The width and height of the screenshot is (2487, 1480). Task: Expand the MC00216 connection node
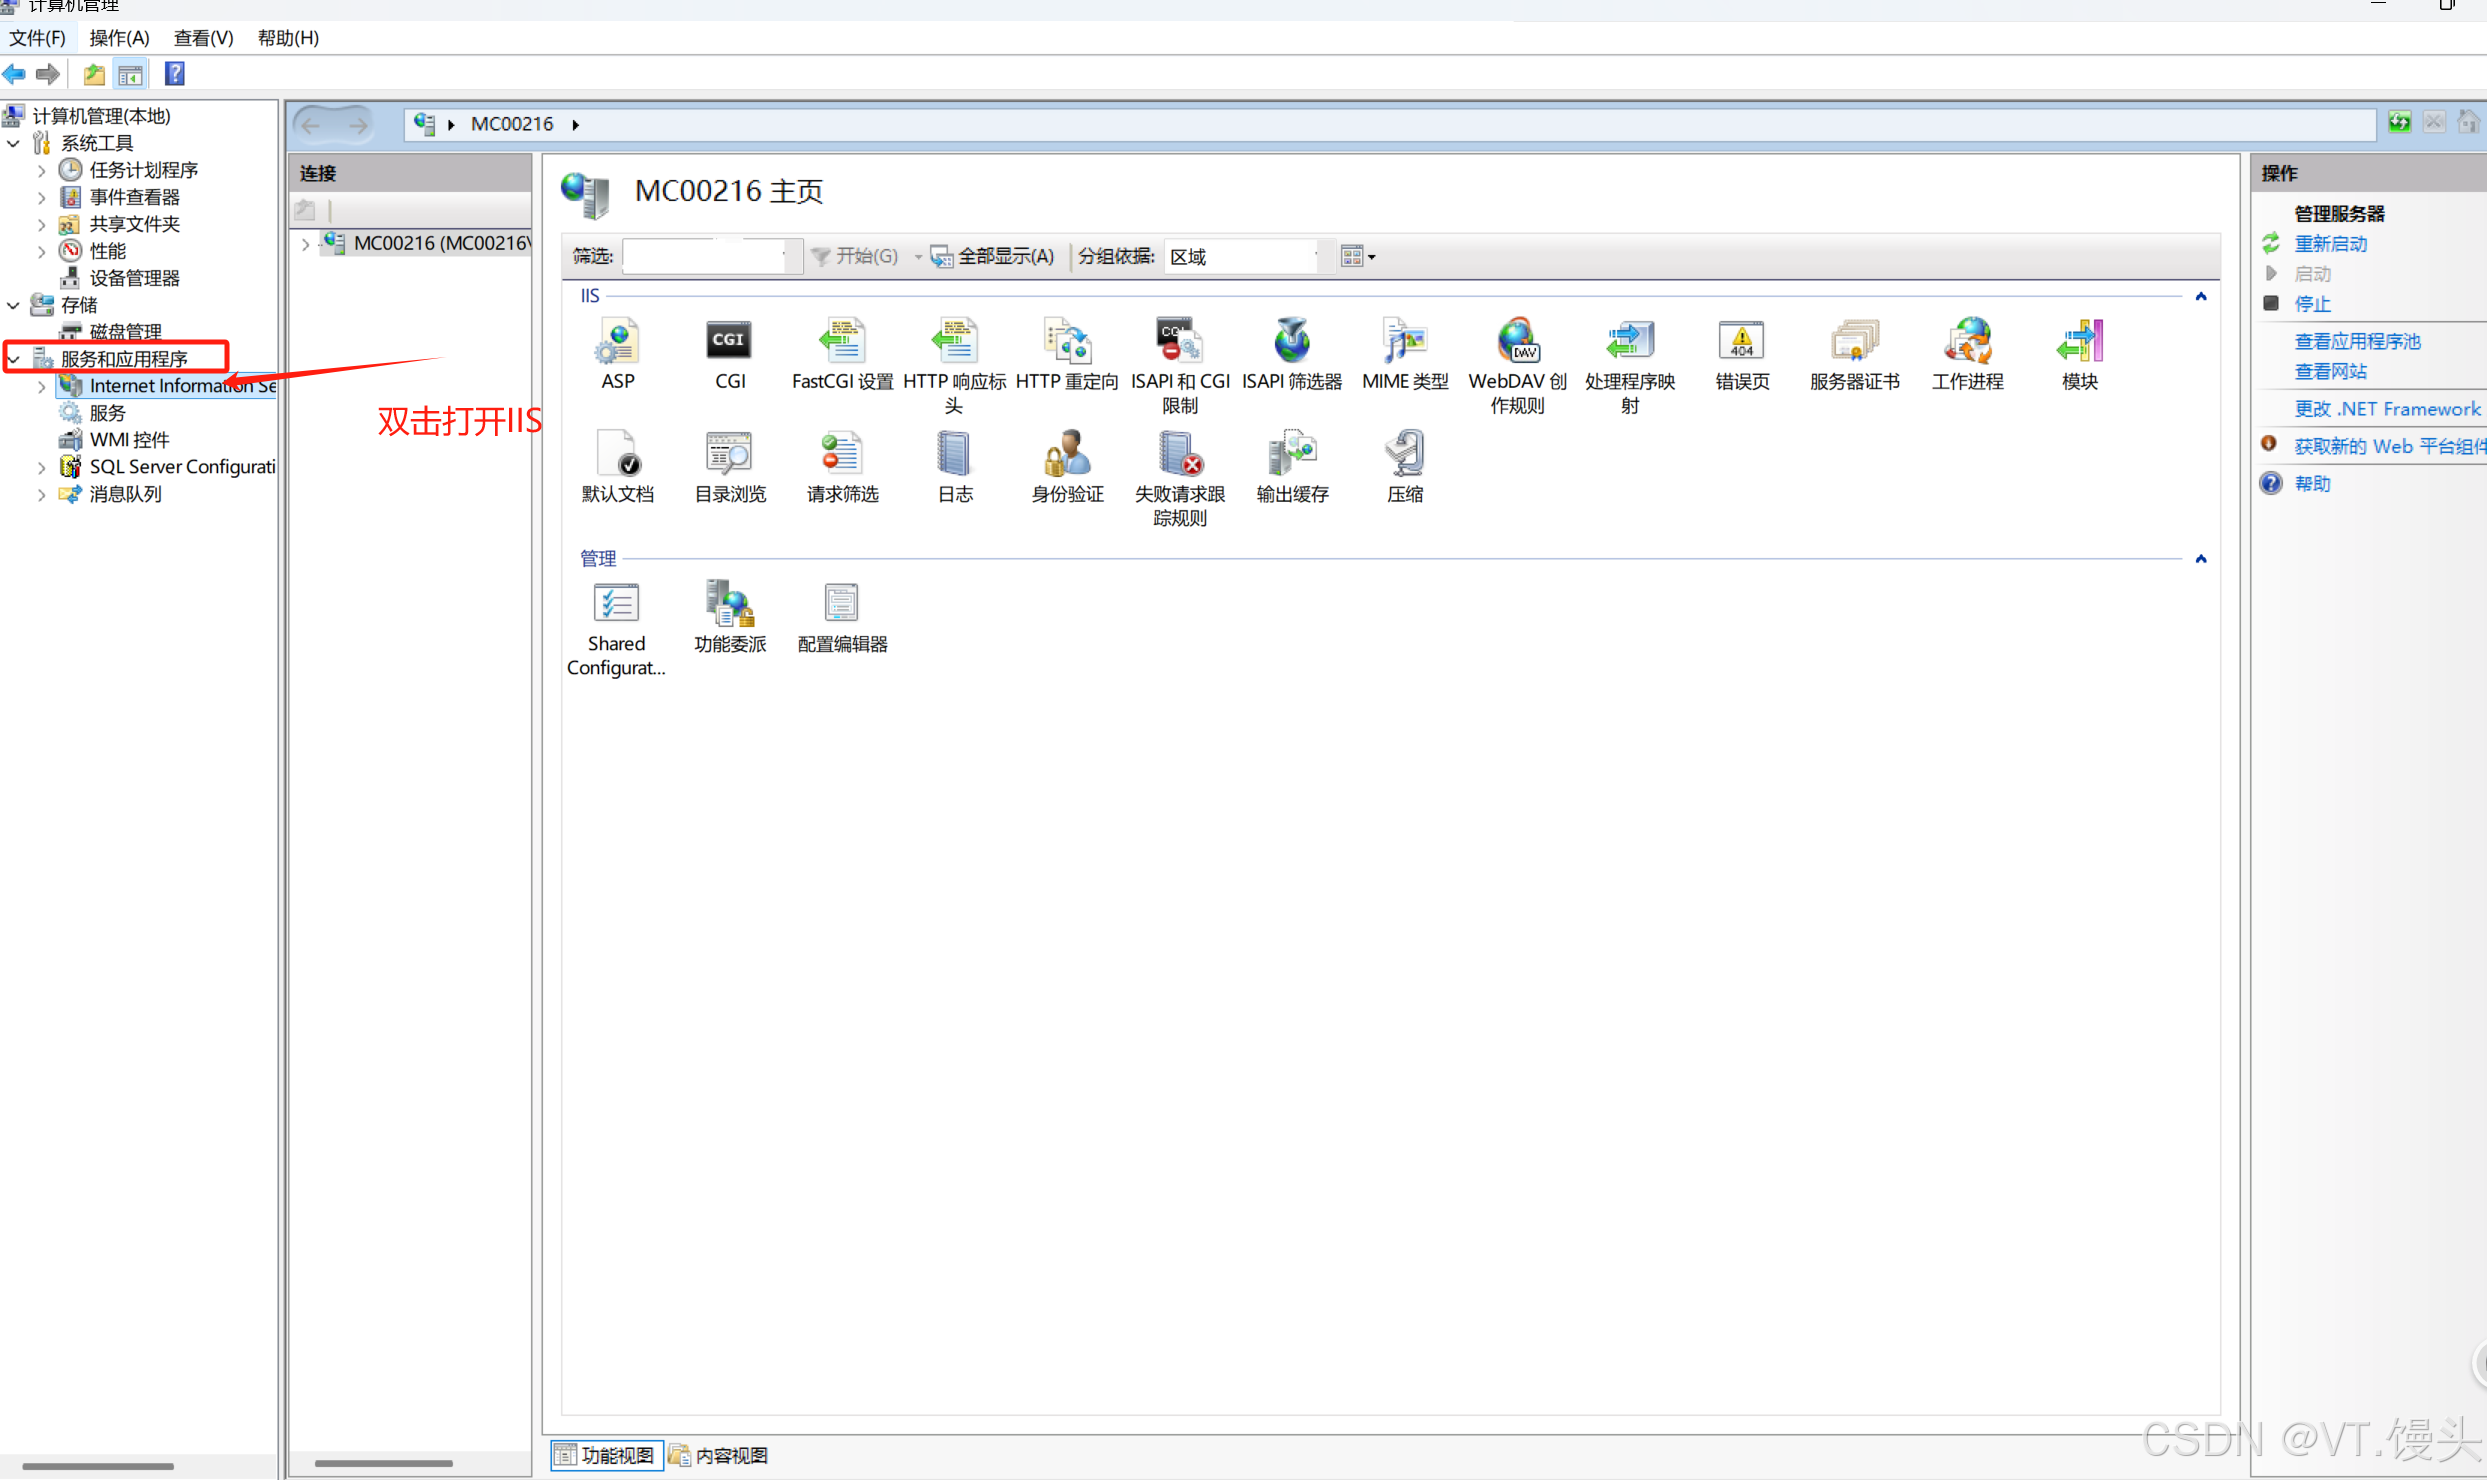point(305,243)
